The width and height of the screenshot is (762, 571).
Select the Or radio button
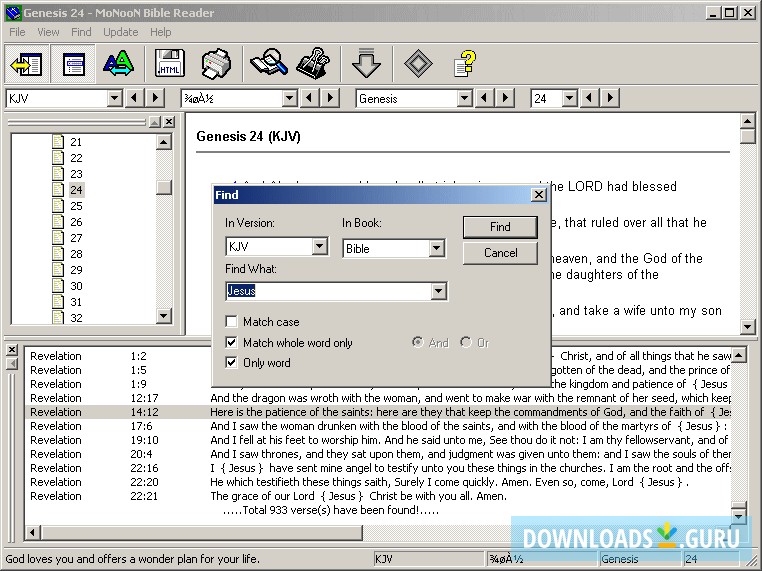[x=466, y=342]
